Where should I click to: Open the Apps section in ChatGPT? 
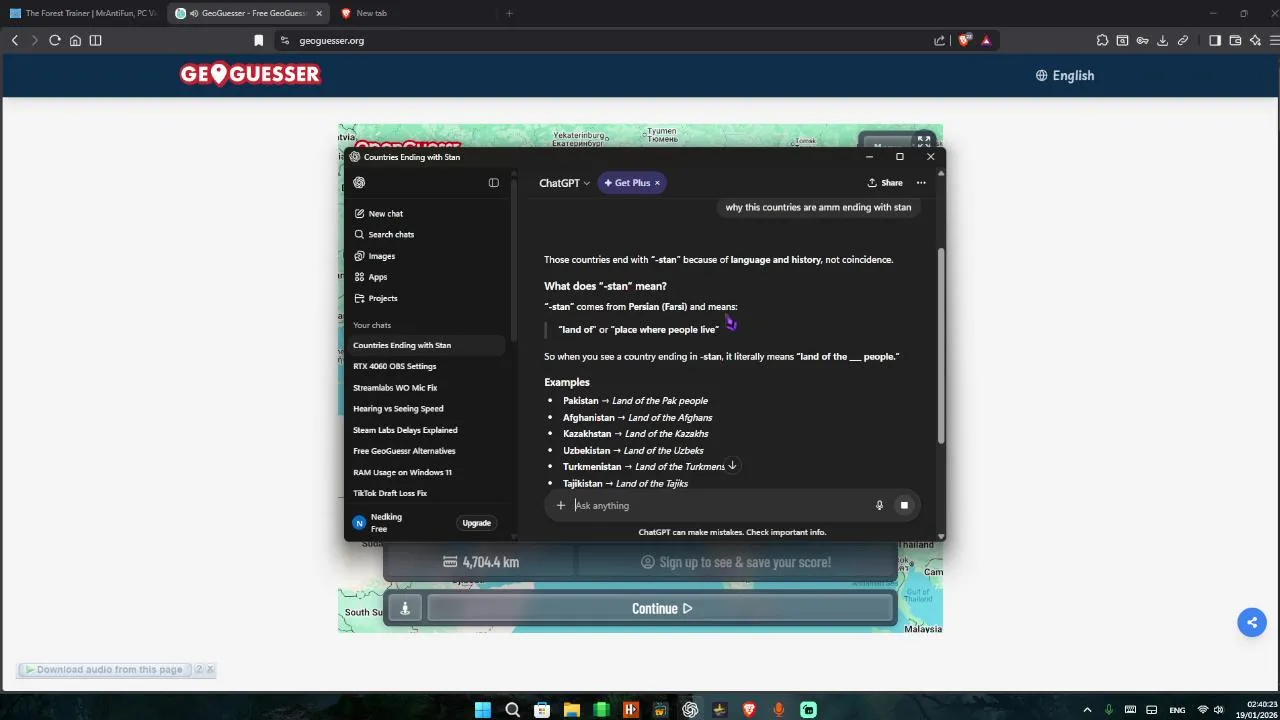coord(427,277)
